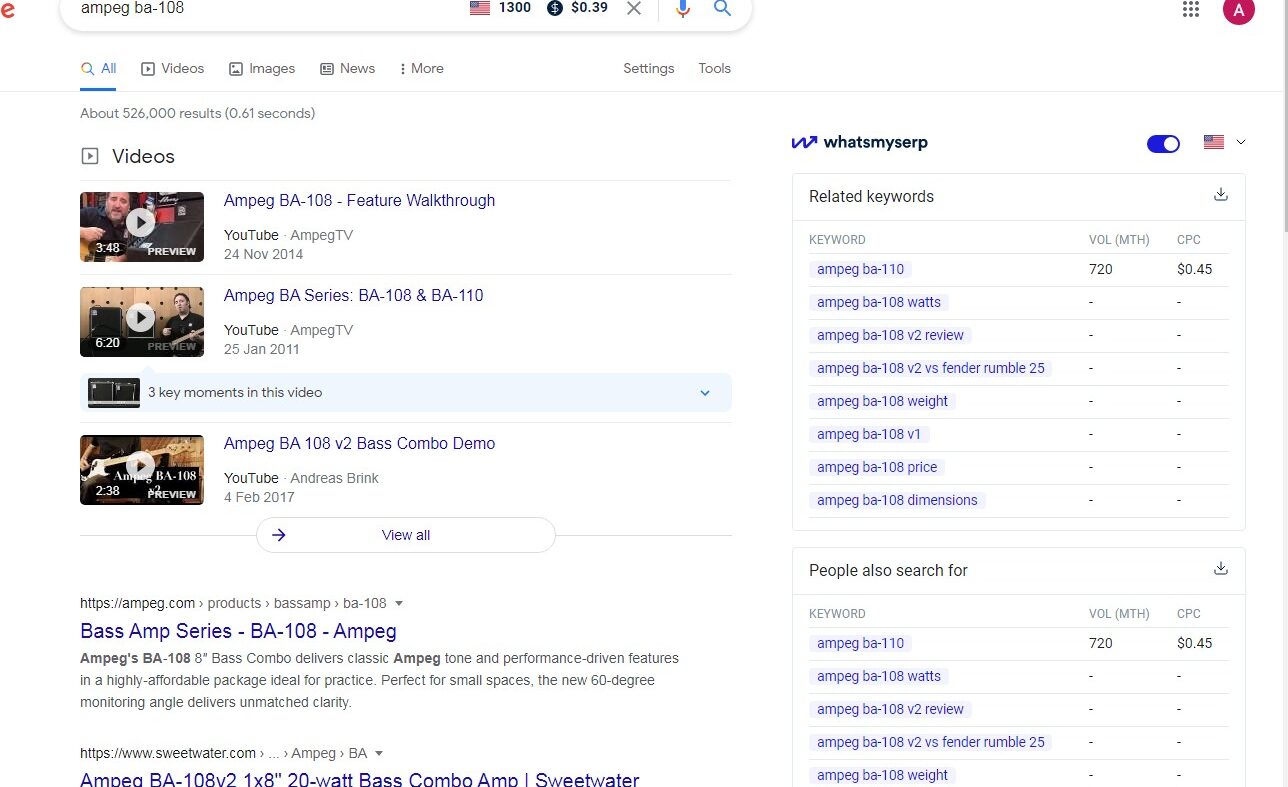Select ampeg ba-110 under People also search for

pyautogui.click(x=860, y=643)
